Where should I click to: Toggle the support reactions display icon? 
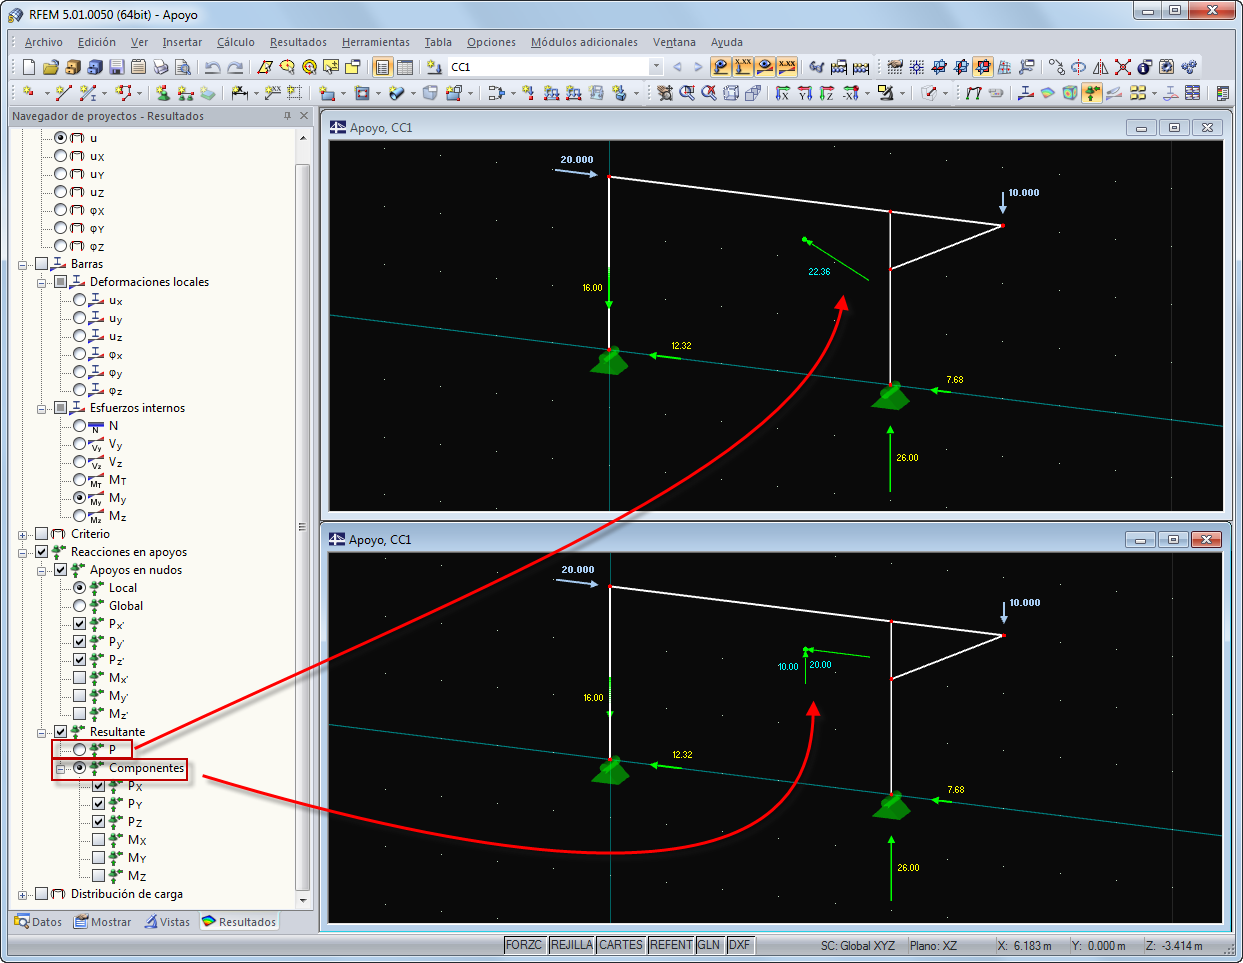(1092, 93)
